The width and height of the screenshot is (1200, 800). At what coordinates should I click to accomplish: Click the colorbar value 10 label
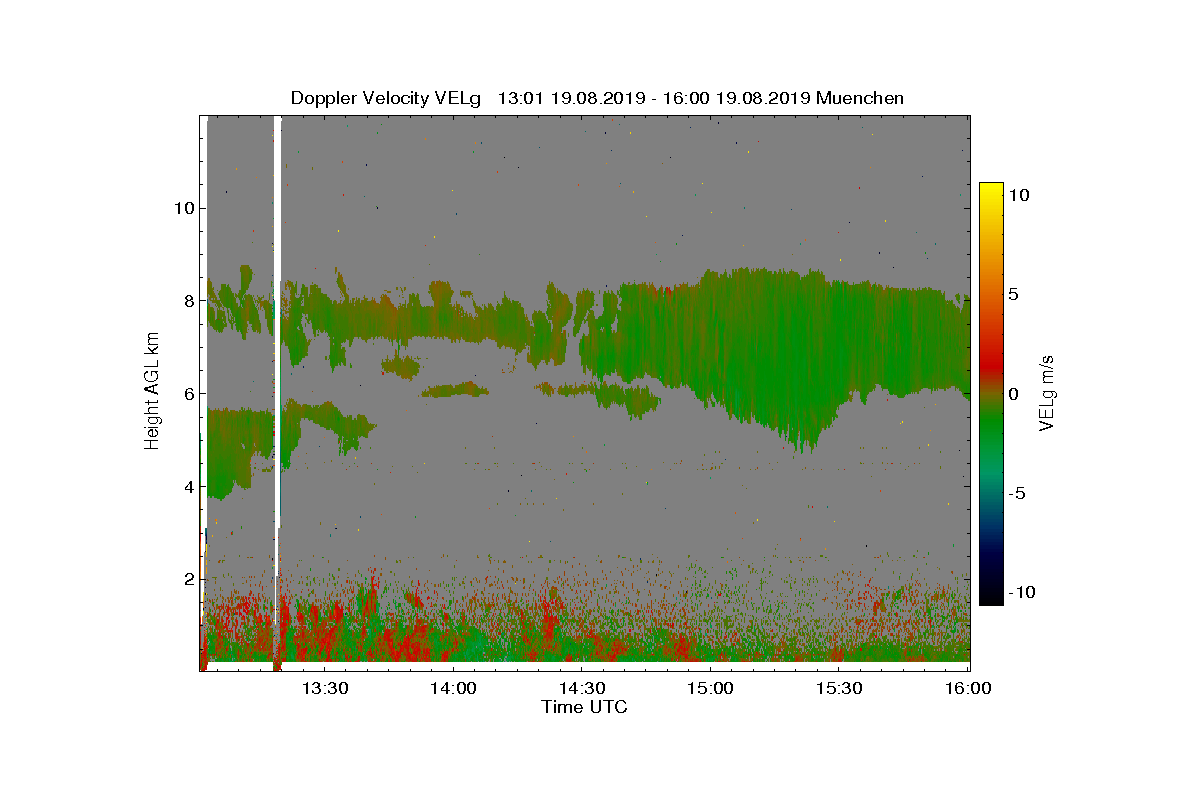[x=1019, y=196]
